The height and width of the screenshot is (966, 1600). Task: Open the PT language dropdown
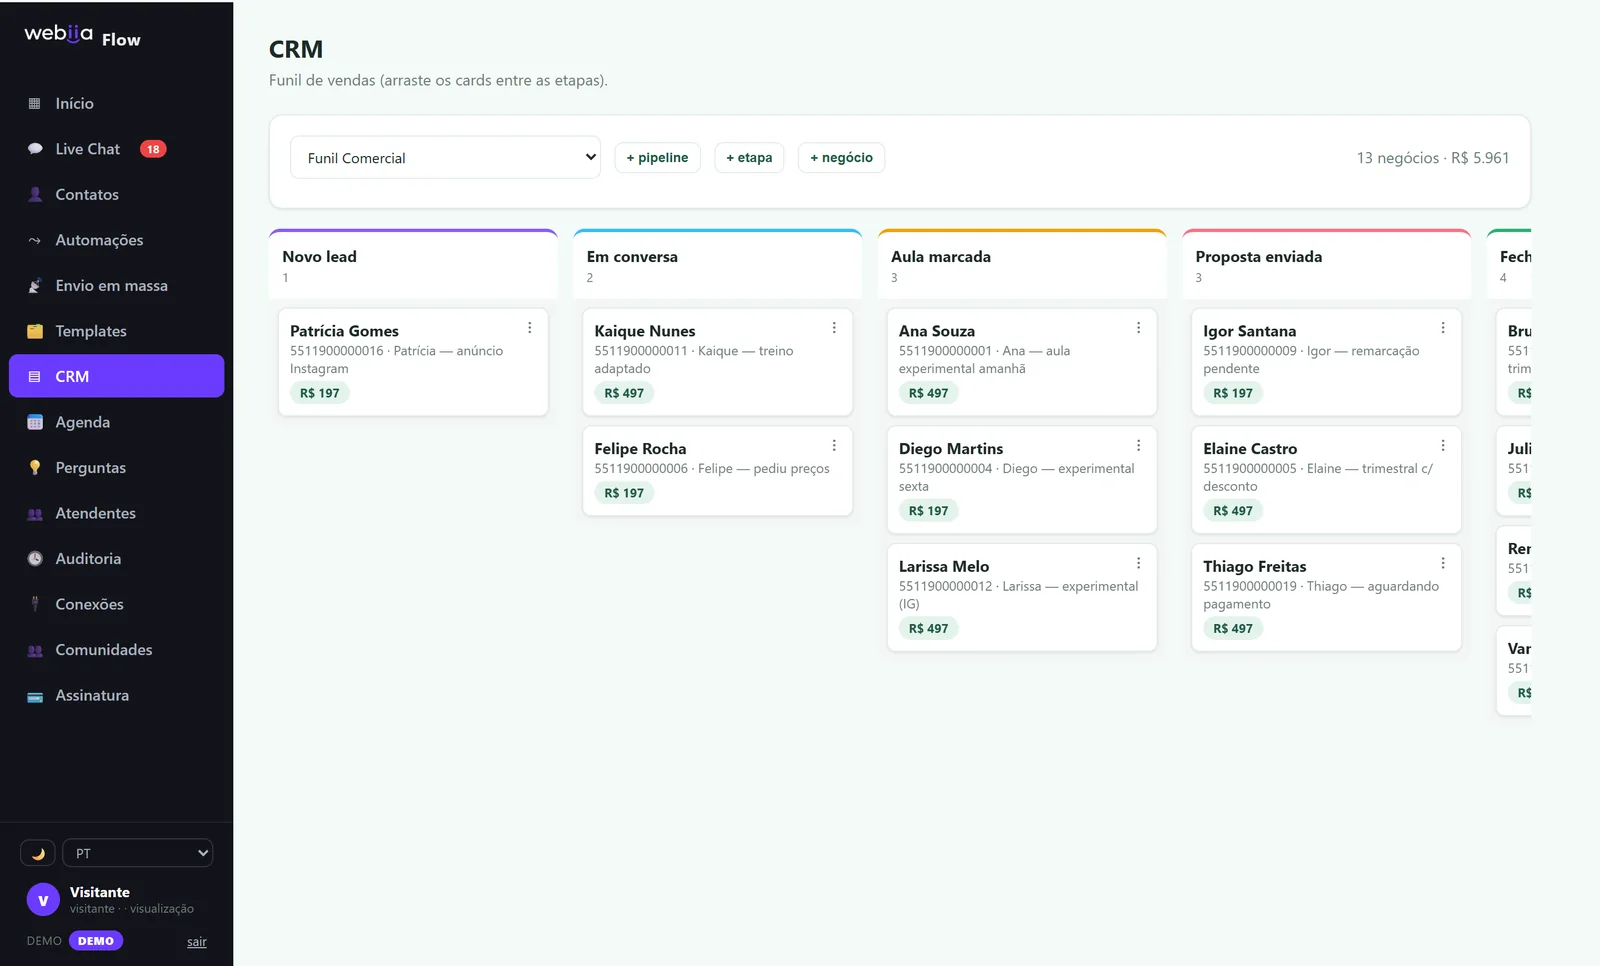coord(138,853)
